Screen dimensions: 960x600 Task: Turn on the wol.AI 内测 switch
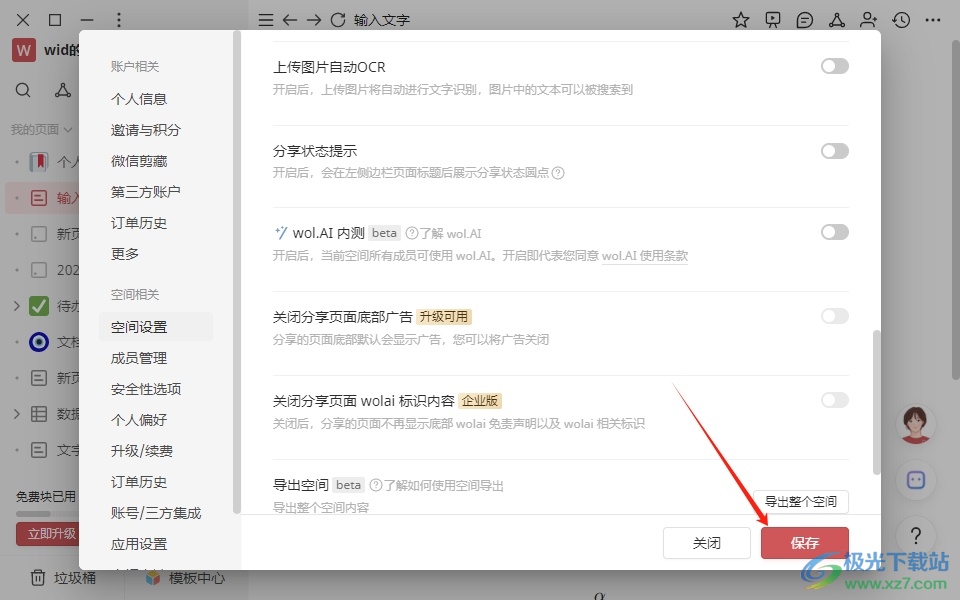click(834, 232)
